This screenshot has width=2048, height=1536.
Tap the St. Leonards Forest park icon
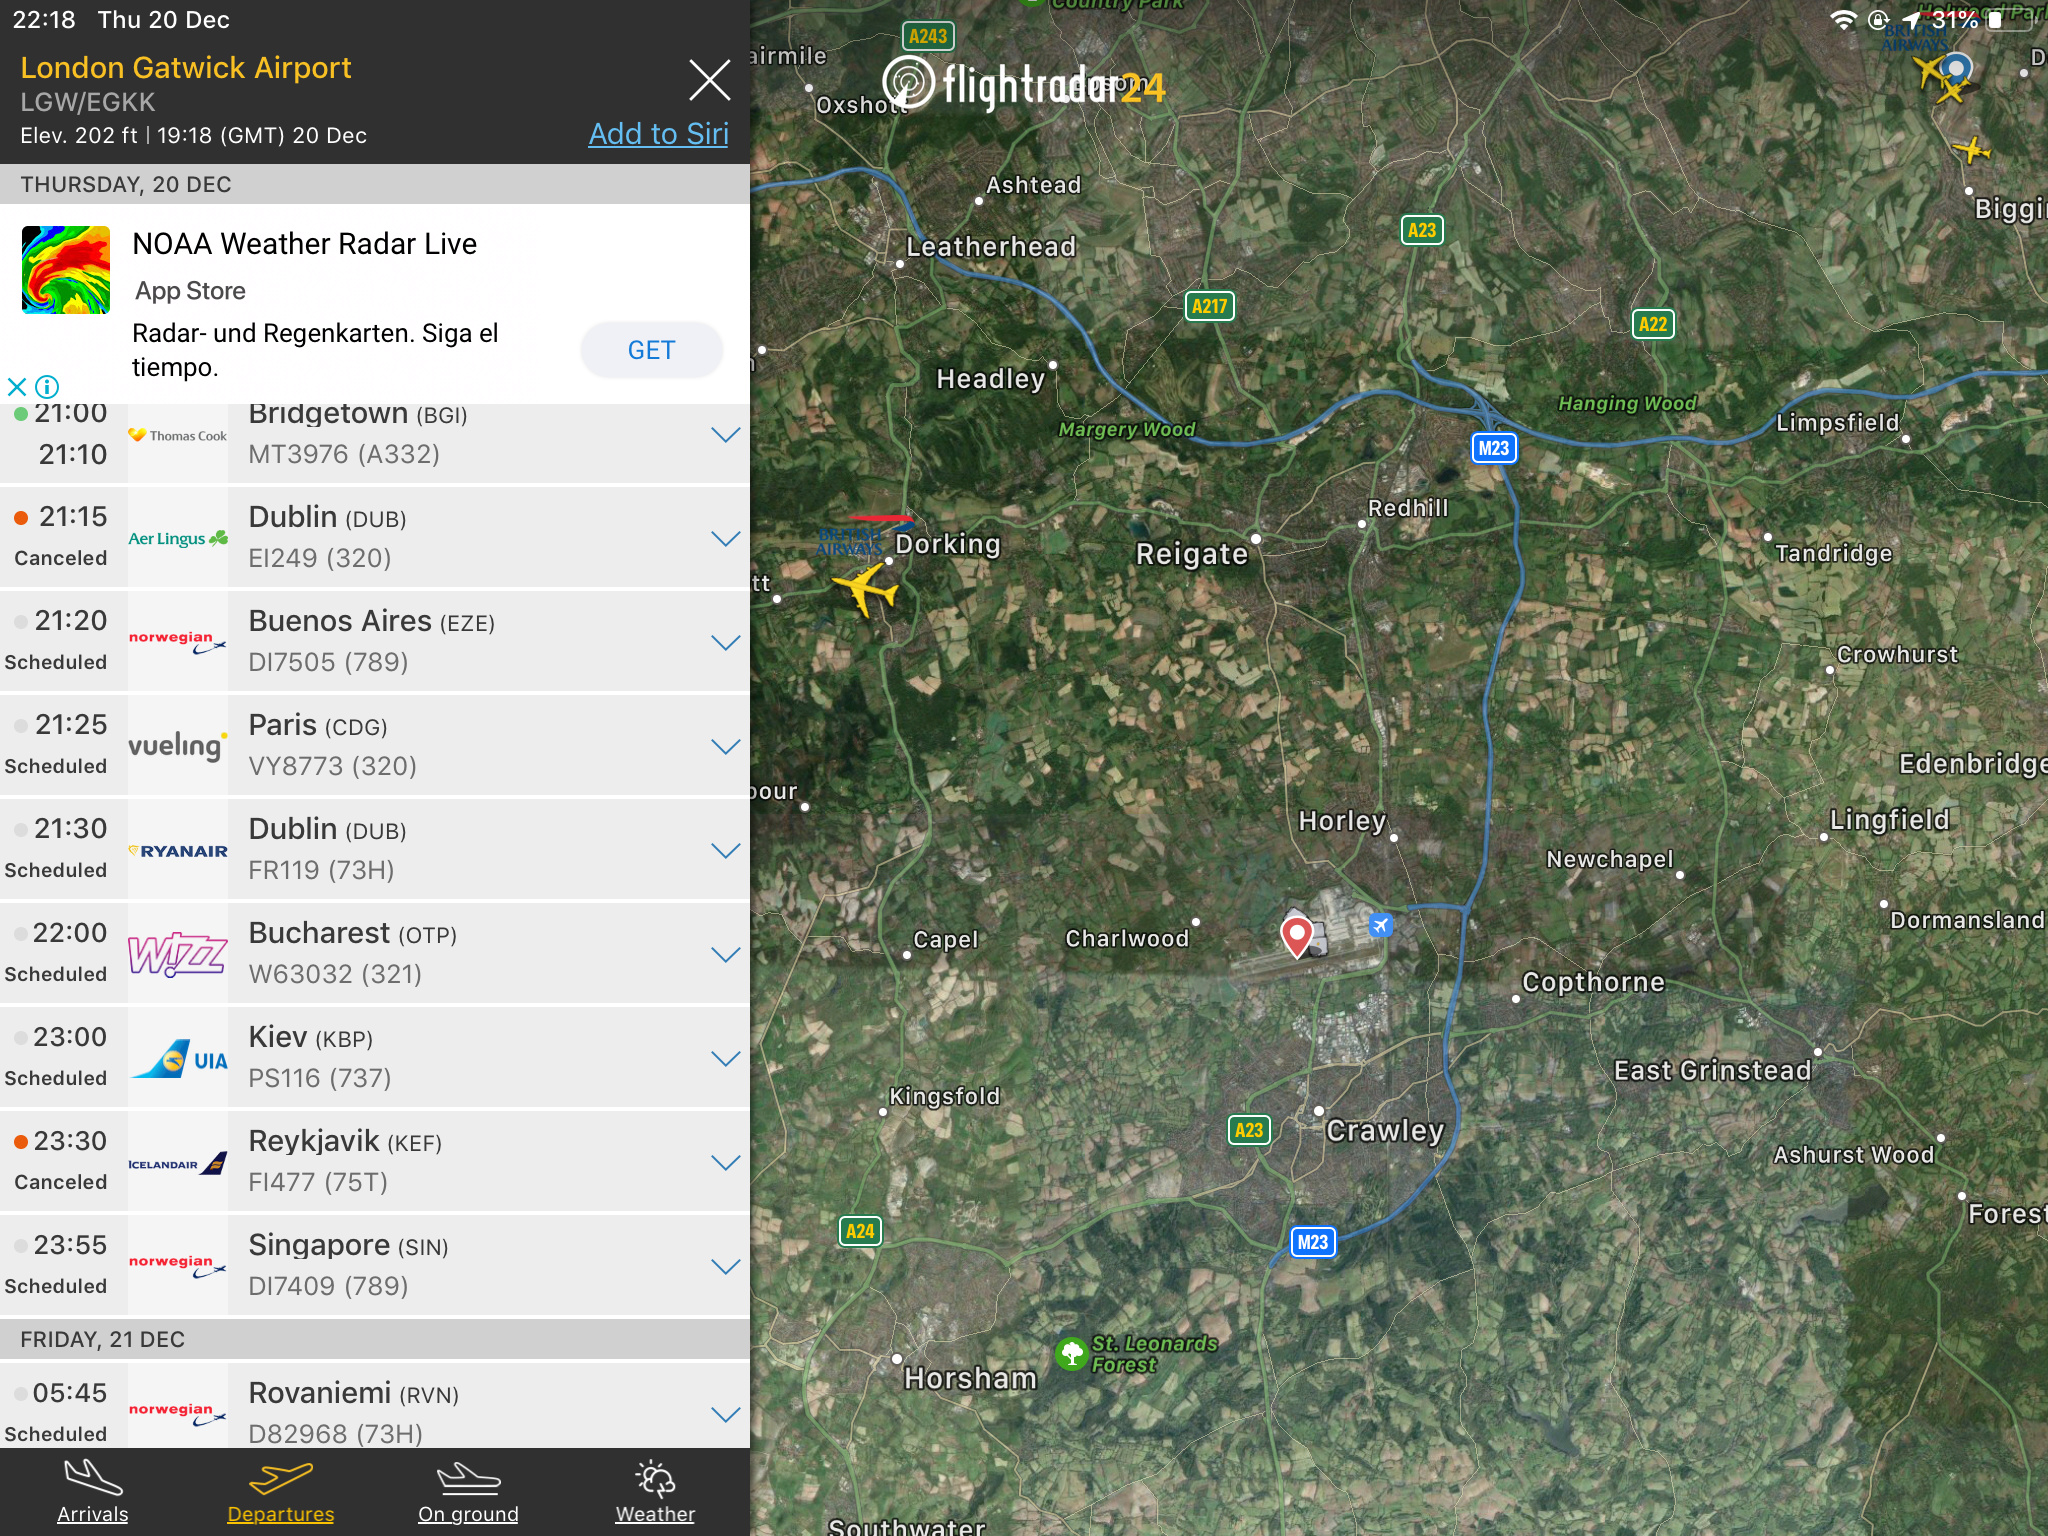(x=1071, y=1354)
